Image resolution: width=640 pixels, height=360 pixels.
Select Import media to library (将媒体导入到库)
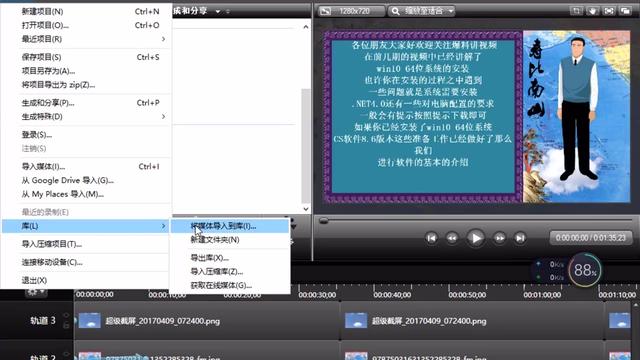click(230, 226)
